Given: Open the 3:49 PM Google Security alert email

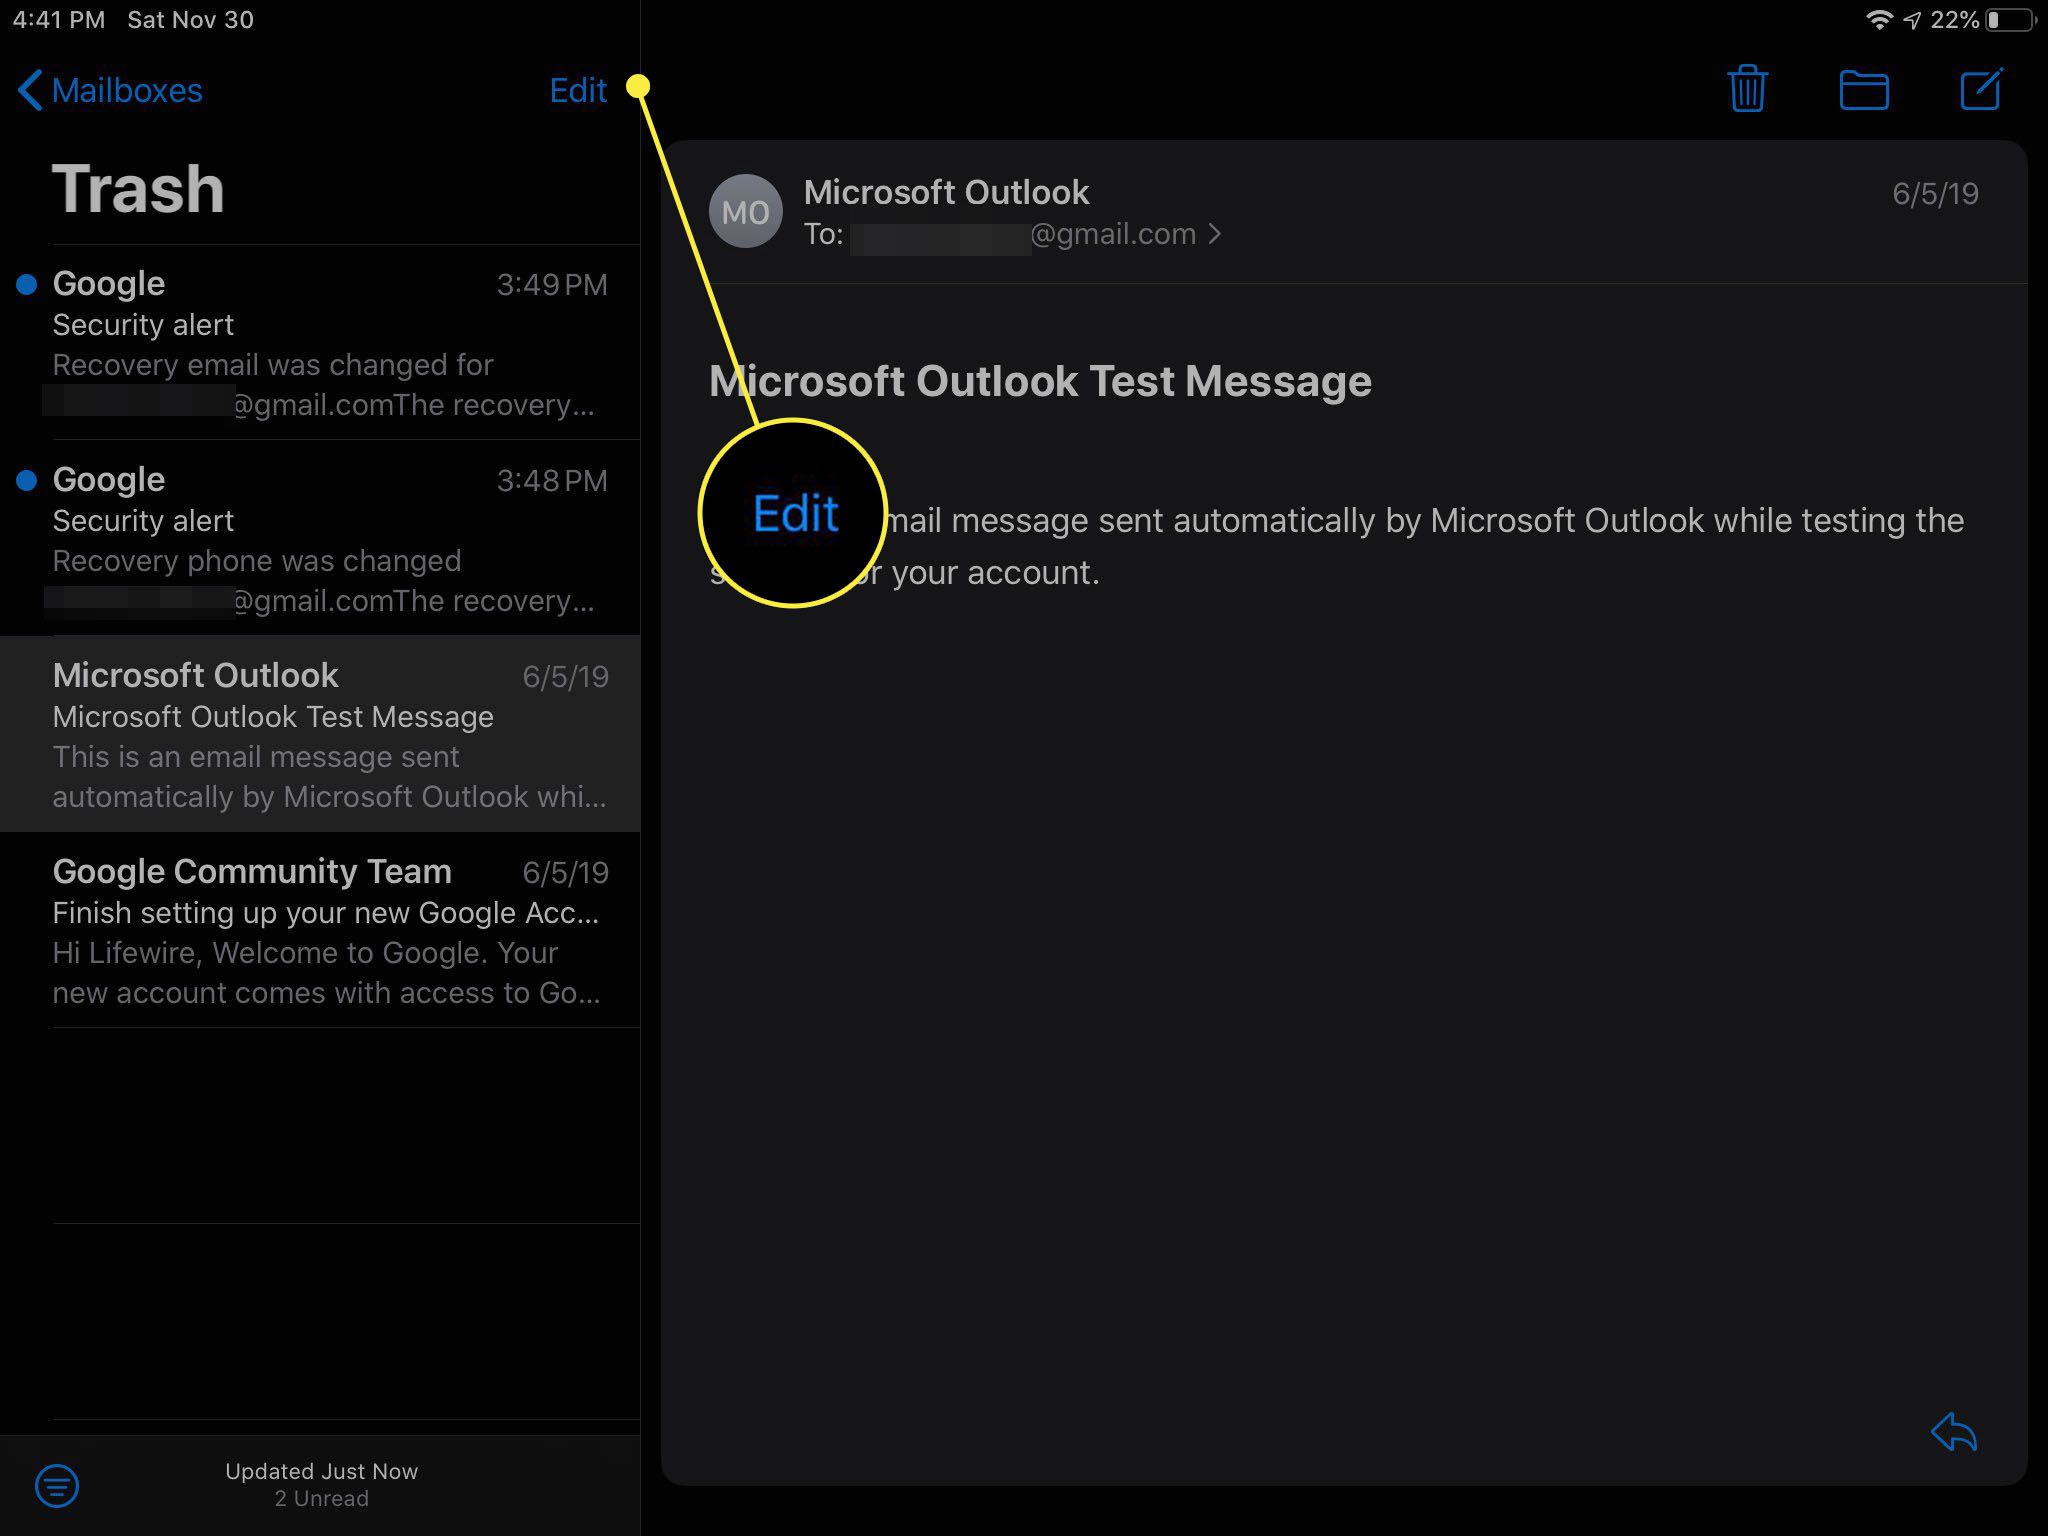Looking at the screenshot, I should [x=320, y=342].
